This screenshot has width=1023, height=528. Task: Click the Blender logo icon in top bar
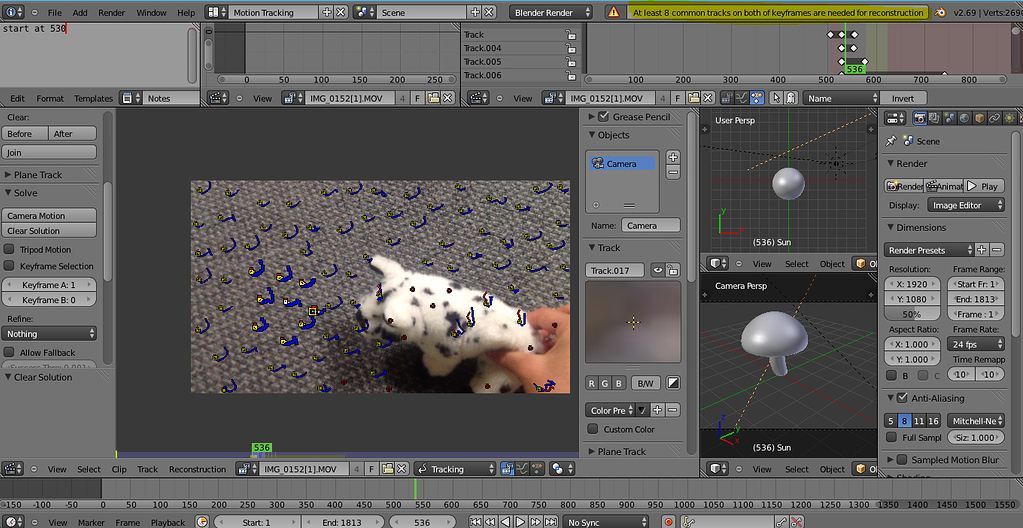(x=940, y=12)
